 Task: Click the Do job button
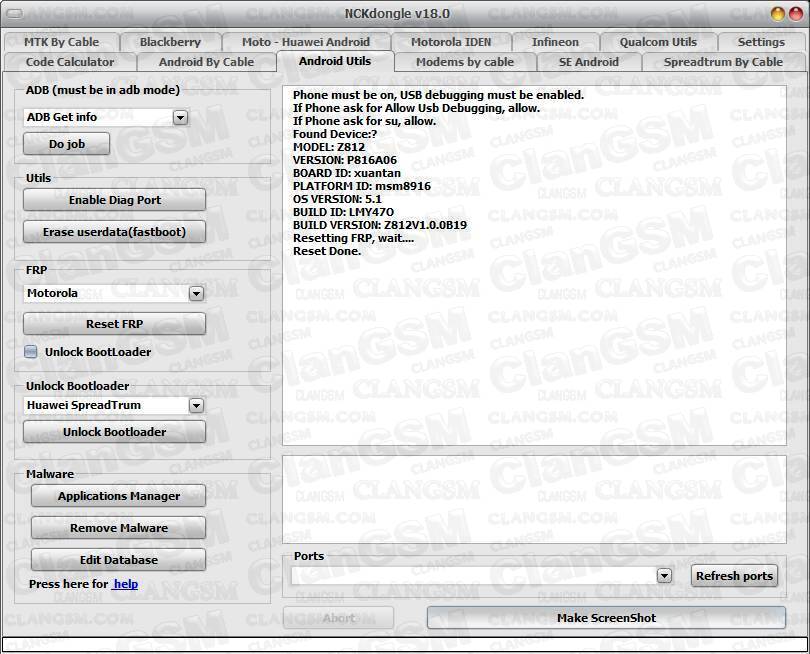pyautogui.click(x=67, y=144)
